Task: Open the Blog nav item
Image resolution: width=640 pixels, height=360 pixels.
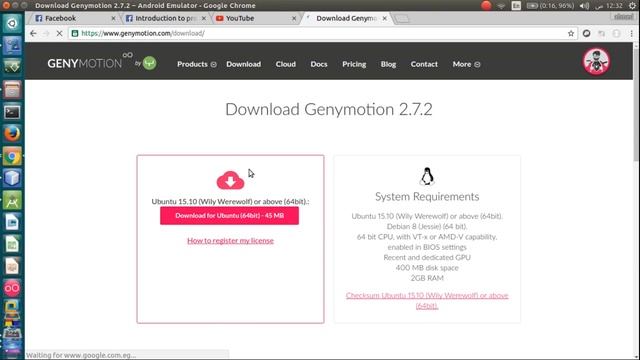Action: click(388, 64)
